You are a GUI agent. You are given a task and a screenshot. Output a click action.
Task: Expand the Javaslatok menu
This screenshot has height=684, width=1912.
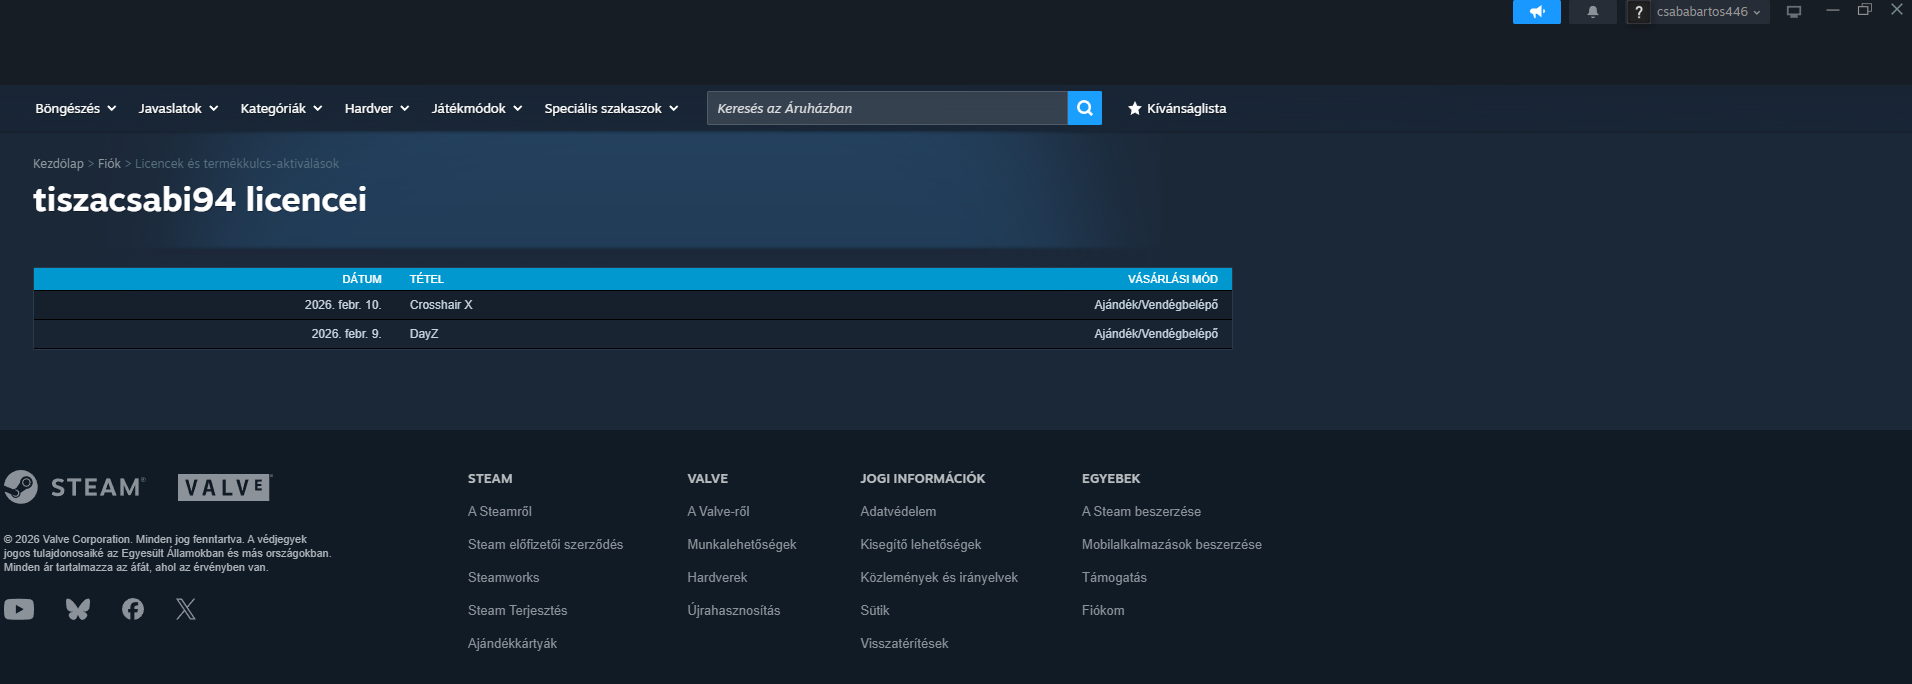[x=178, y=108]
